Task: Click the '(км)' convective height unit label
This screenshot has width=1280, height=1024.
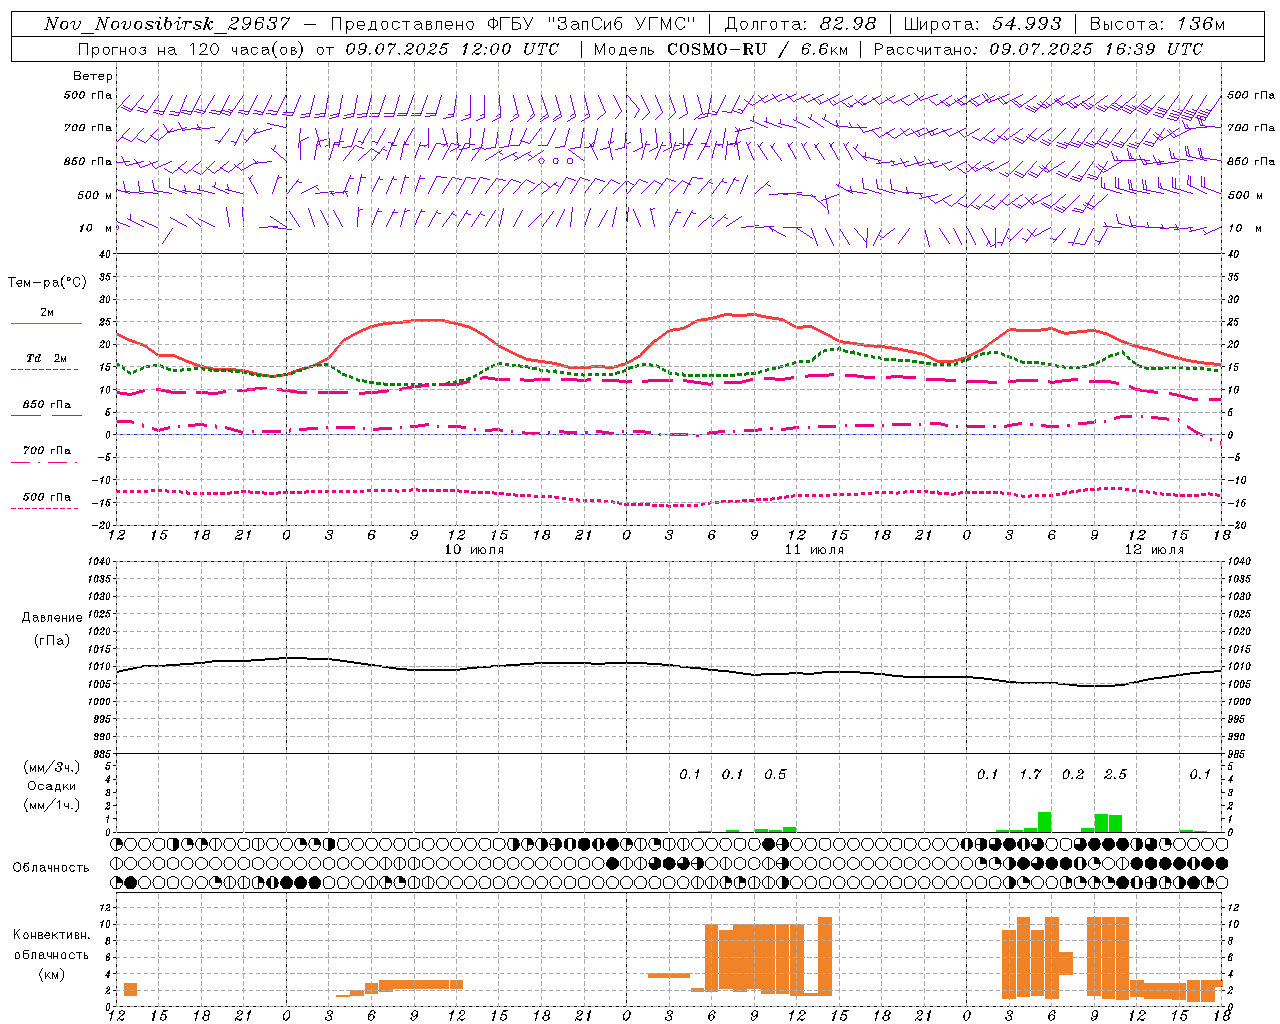Action: coord(52,974)
